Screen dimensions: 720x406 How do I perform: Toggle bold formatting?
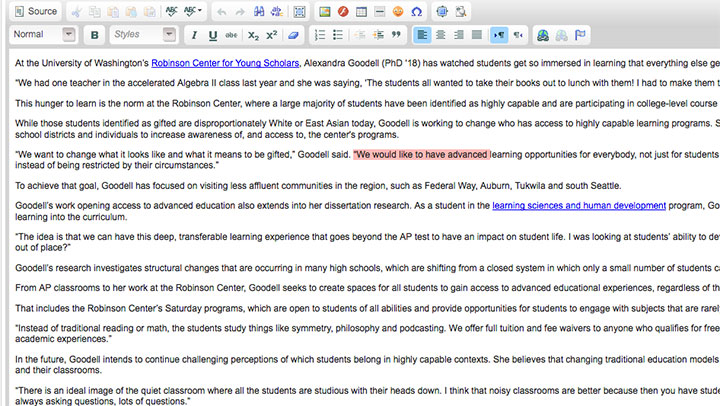click(x=95, y=35)
